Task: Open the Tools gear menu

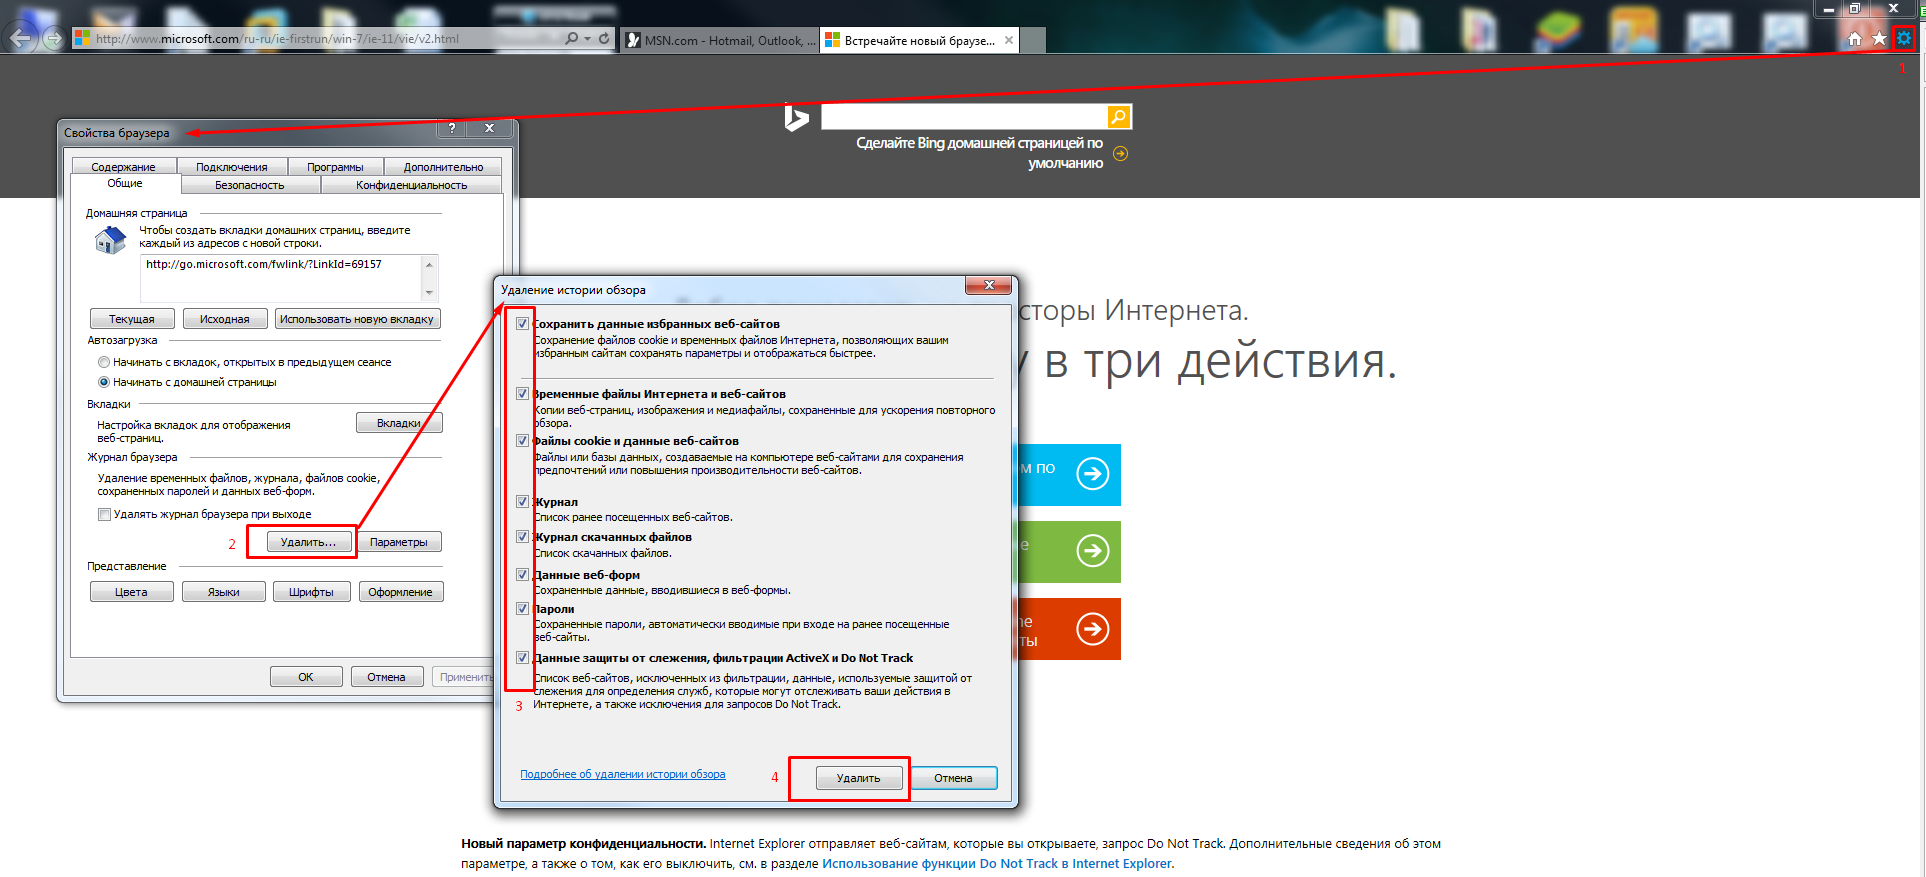Action: pos(1904,39)
